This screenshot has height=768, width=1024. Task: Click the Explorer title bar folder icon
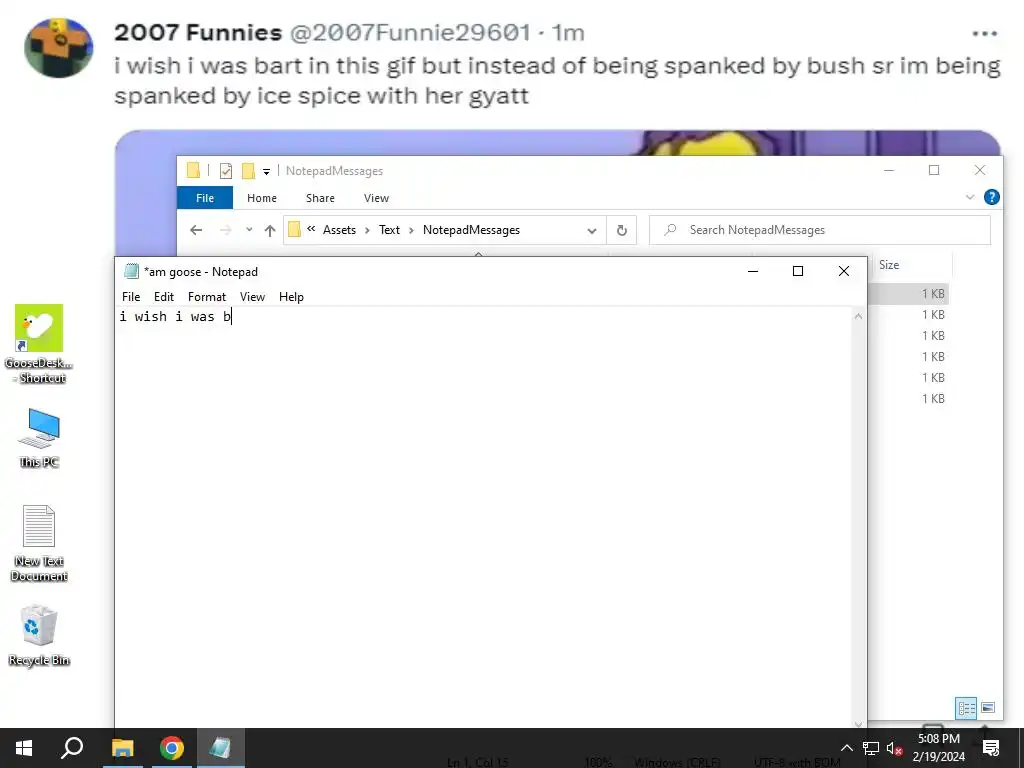click(193, 170)
